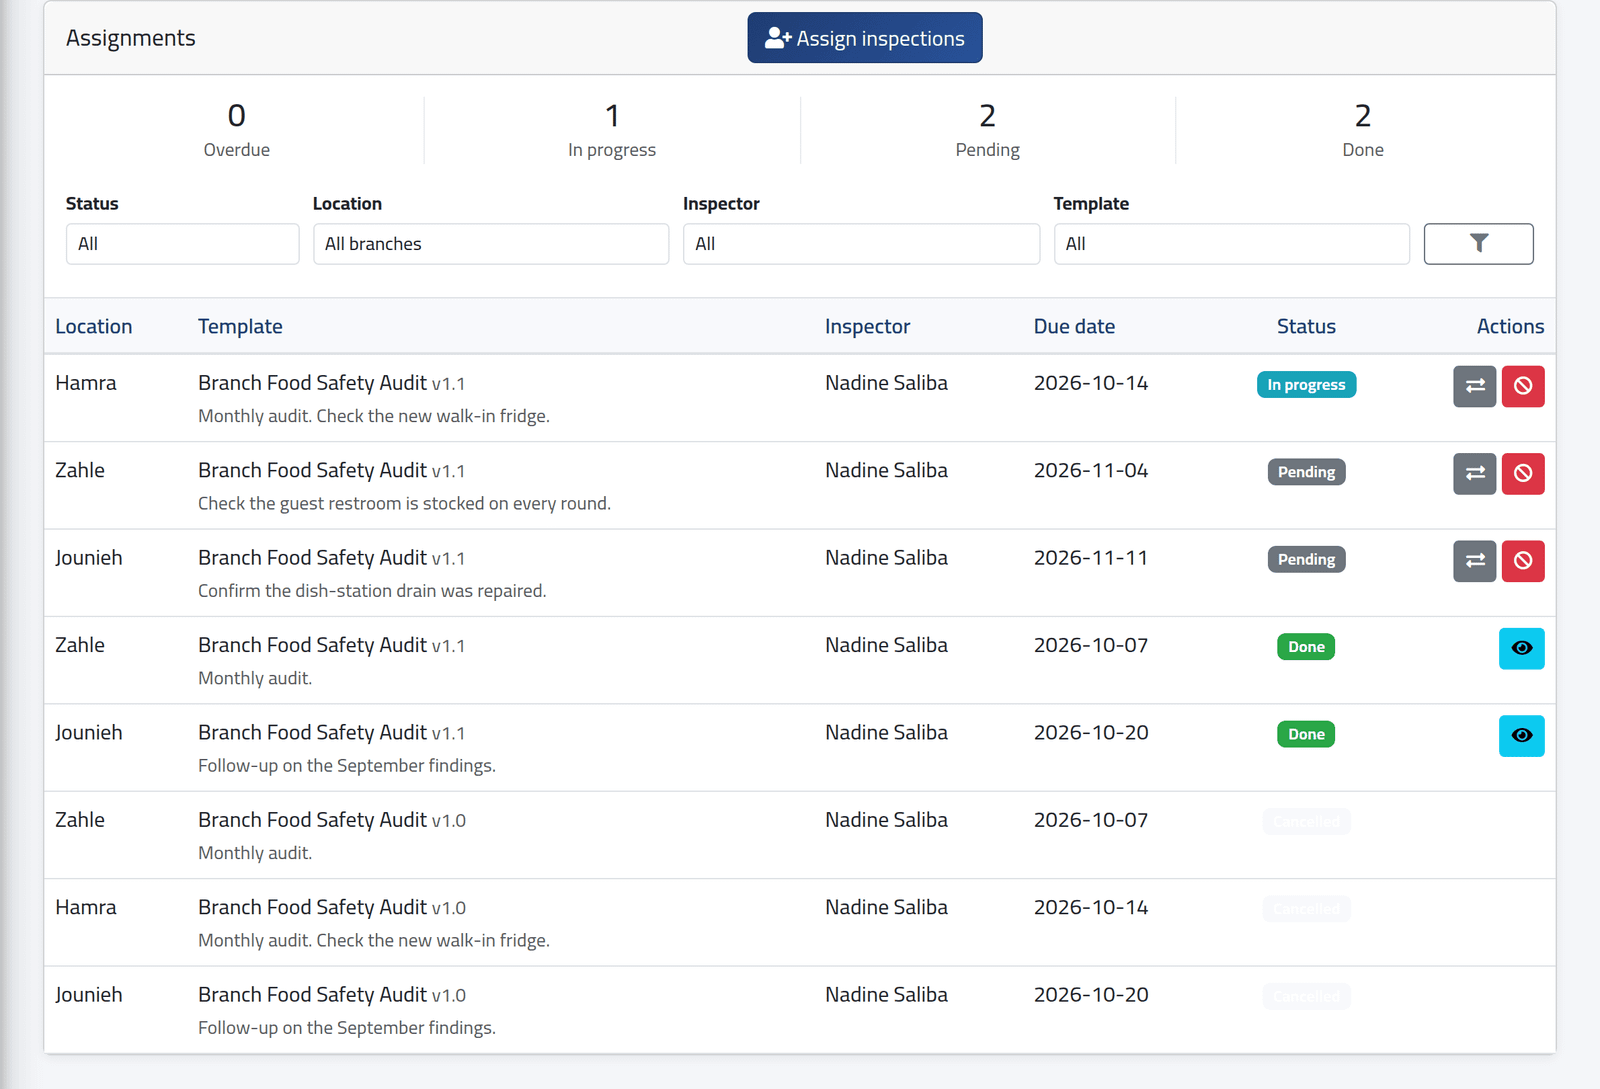Open the Template filter dropdown

click(1231, 244)
